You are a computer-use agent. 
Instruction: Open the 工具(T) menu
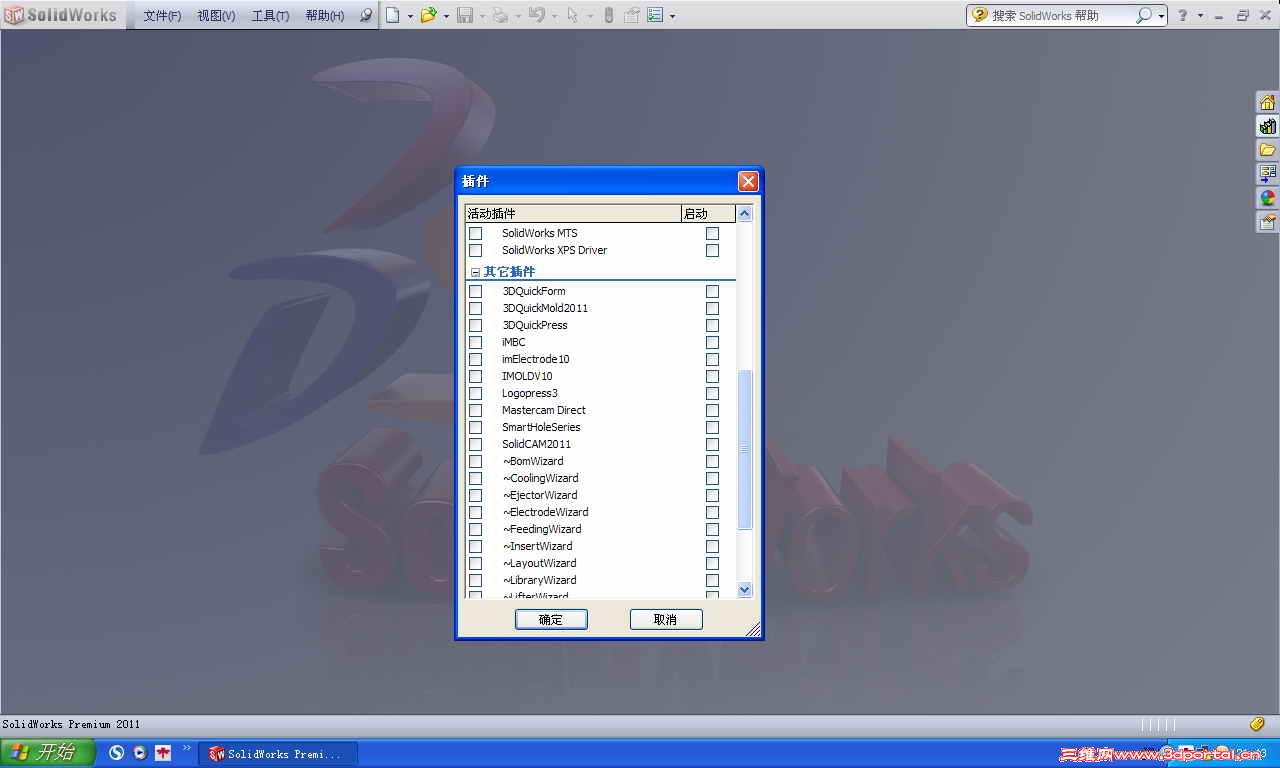pyautogui.click(x=270, y=16)
